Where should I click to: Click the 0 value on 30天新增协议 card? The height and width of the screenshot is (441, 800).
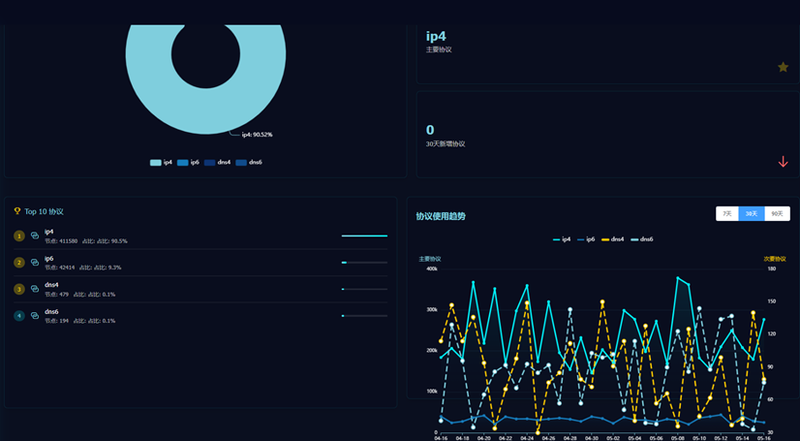[x=430, y=130]
